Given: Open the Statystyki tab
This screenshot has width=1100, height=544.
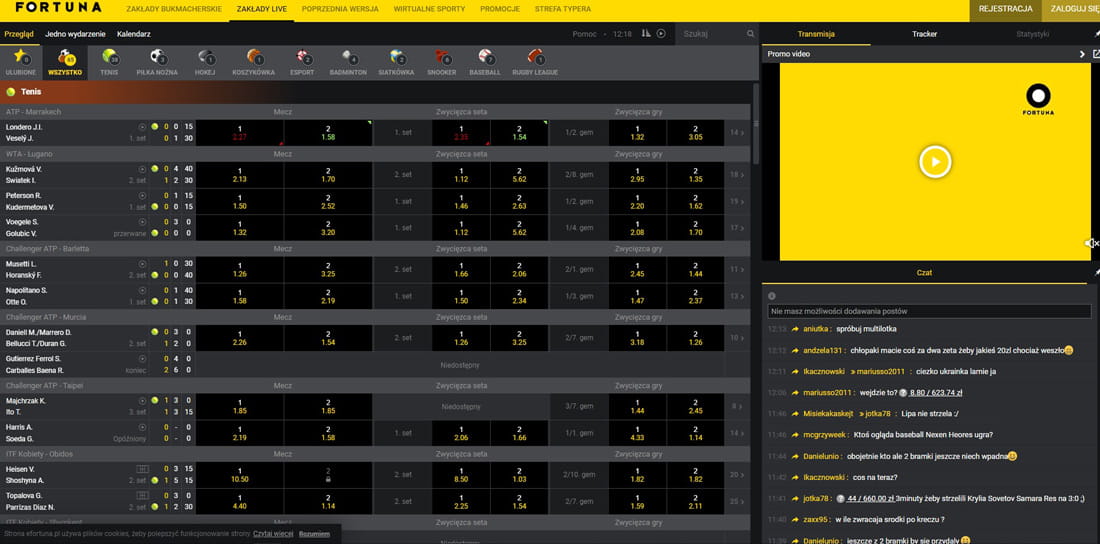Looking at the screenshot, I should pos(1033,34).
